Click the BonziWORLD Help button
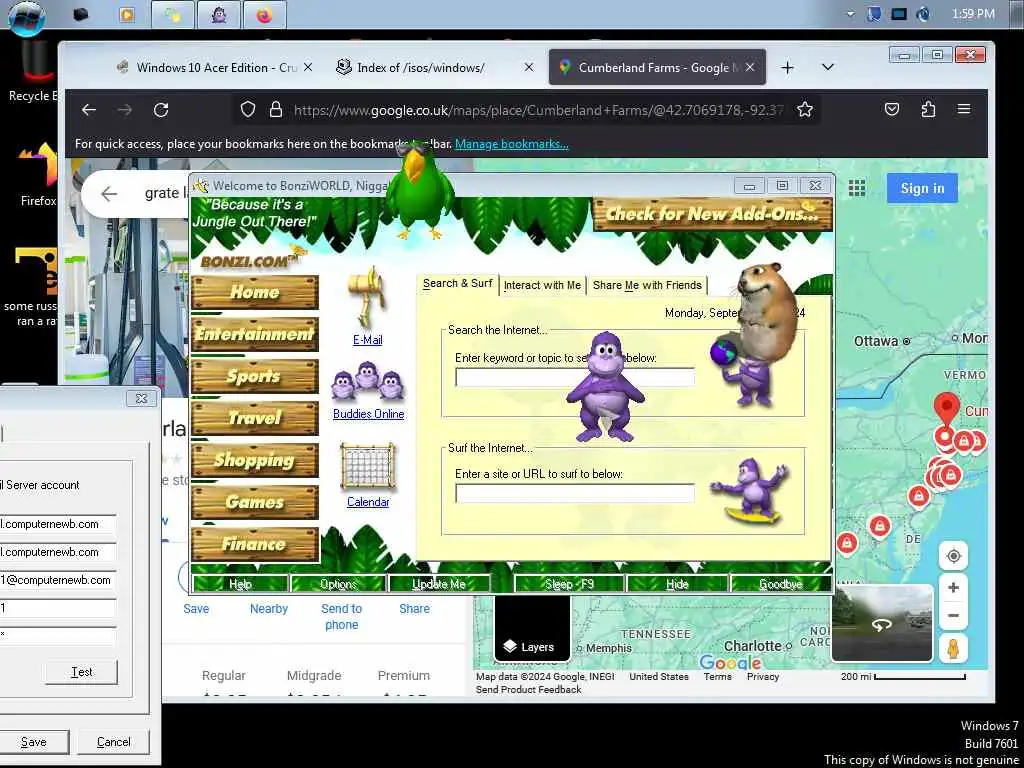This screenshot has height=768, width=1024. (x=240, y=584)
